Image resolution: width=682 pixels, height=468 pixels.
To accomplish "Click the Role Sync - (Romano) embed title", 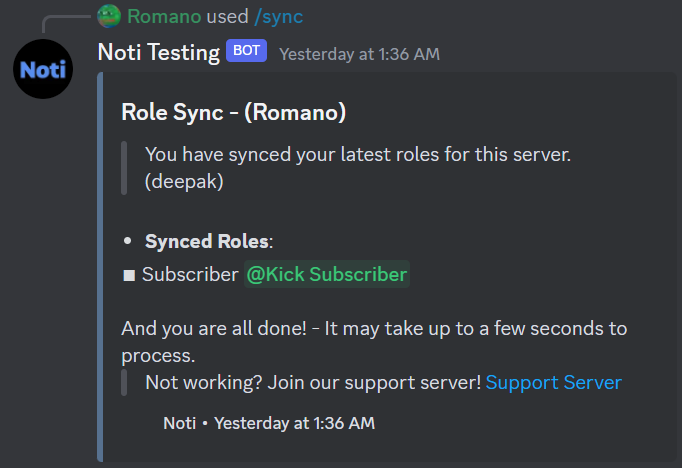I will 233,112.
